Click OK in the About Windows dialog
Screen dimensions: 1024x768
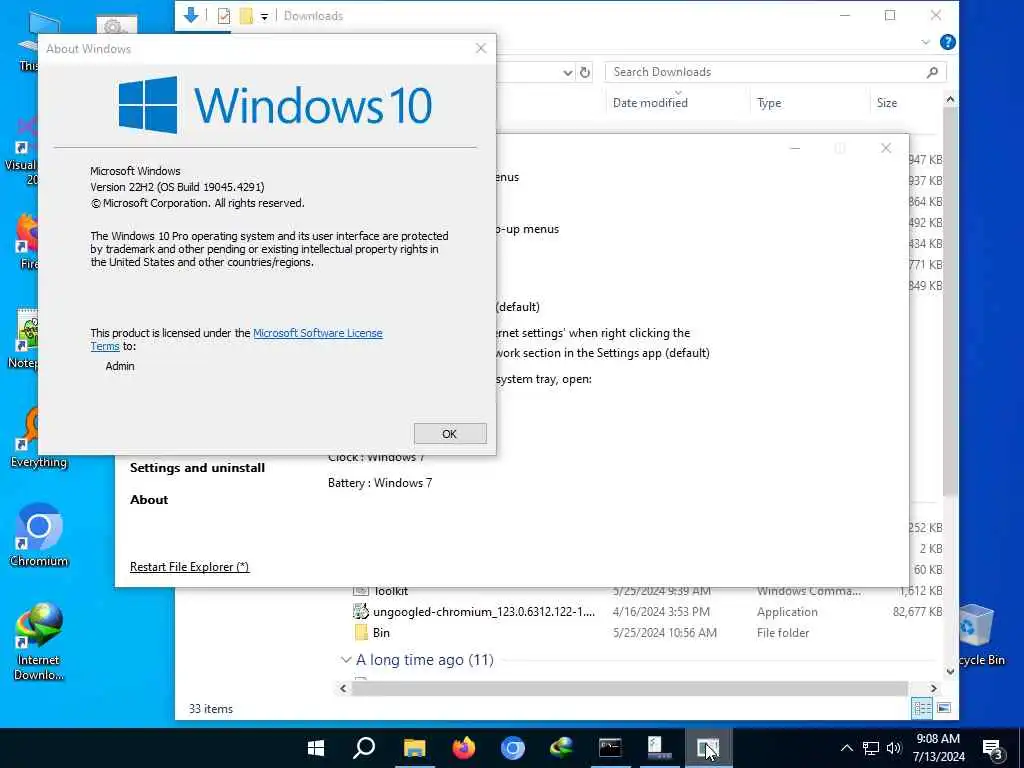click(x=450, y=434)
